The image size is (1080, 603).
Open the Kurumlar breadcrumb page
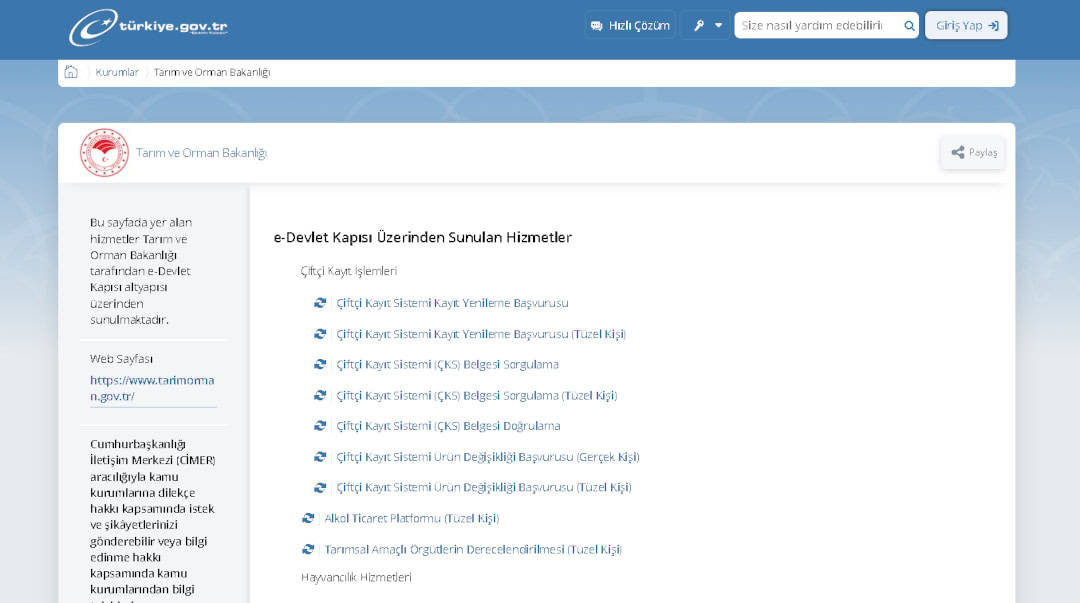coord(117,71)
